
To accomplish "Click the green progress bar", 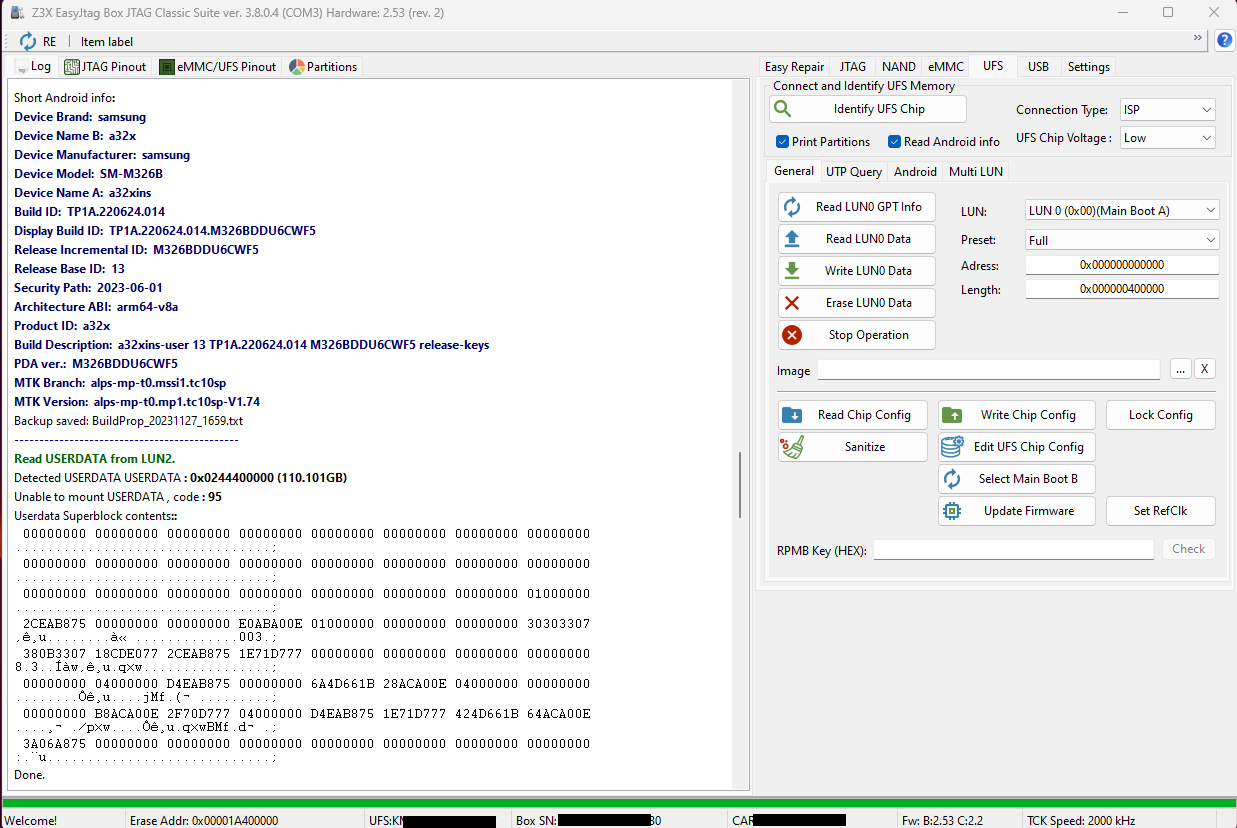I will [618, 803].
